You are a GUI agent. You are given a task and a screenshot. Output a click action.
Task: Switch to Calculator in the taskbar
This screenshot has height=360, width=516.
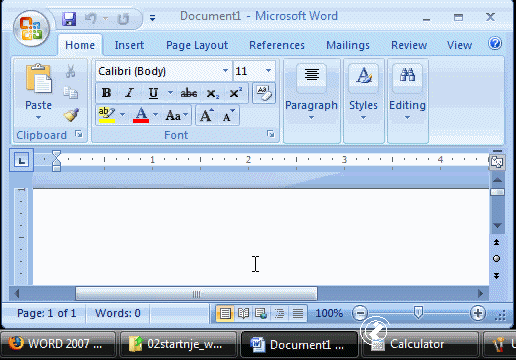(419, 344)
